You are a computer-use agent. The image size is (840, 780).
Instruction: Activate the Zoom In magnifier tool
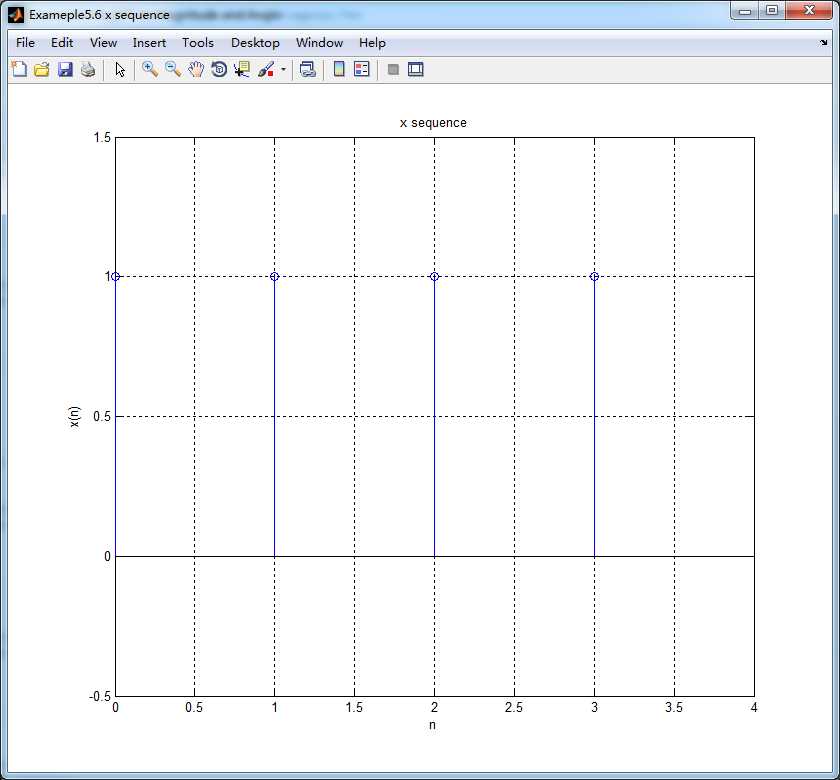(150, 69)
